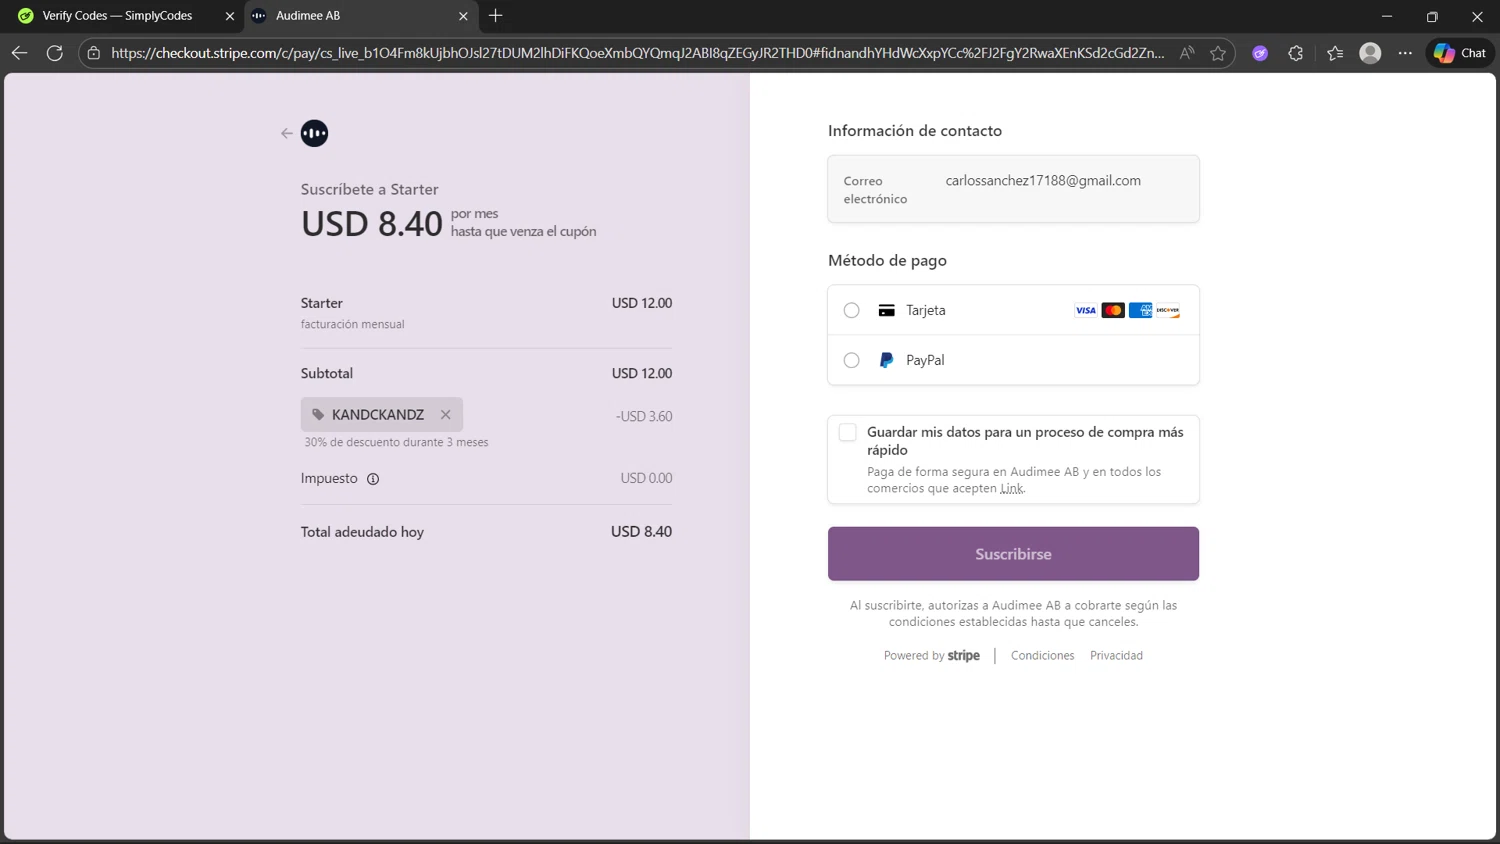The width and height of the screenshot is (1500, 844).
Task: Minimize the browser window
Action: pos(1387,16)
